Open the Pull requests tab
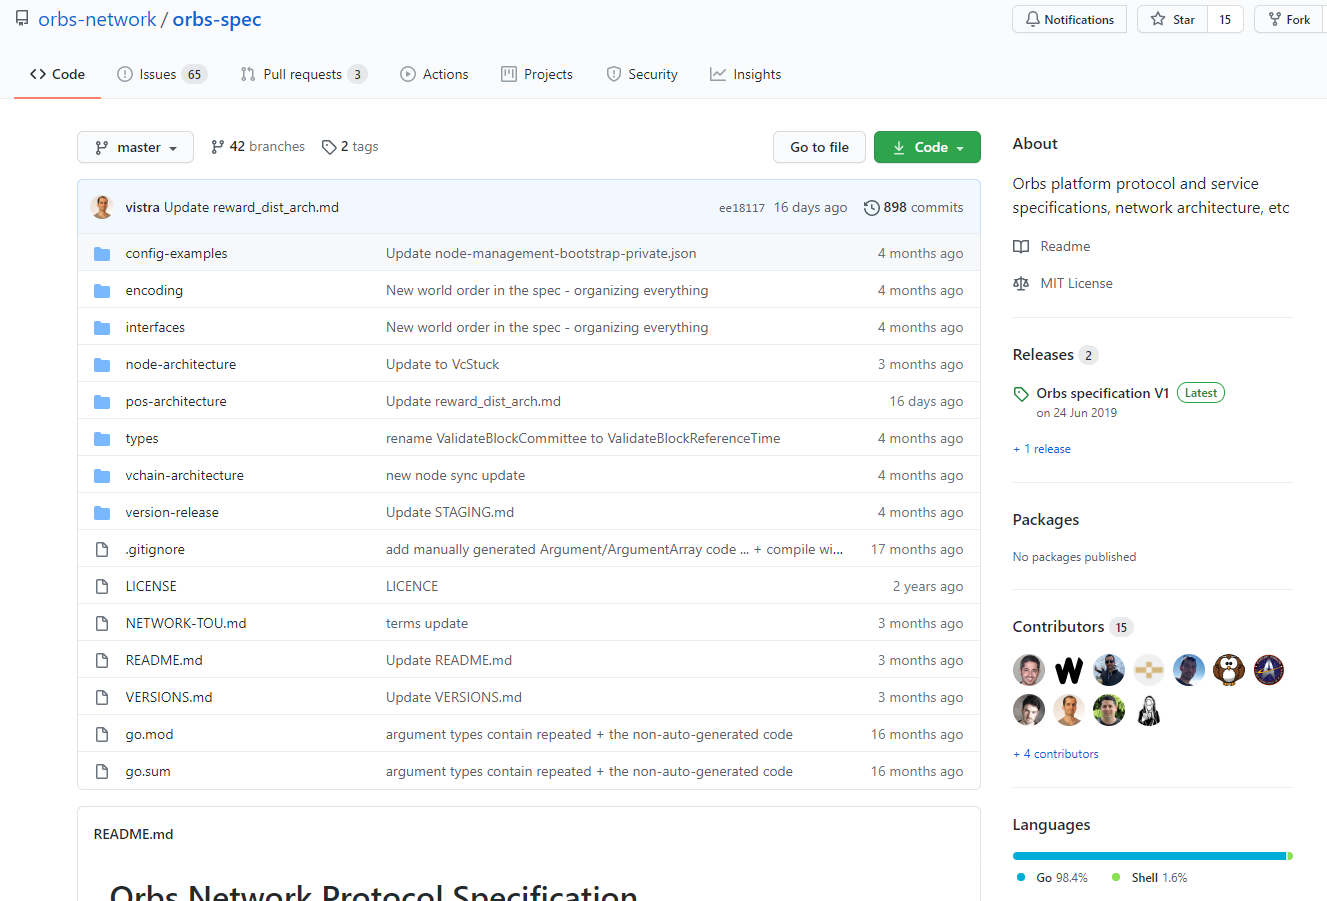 (304, 74)
